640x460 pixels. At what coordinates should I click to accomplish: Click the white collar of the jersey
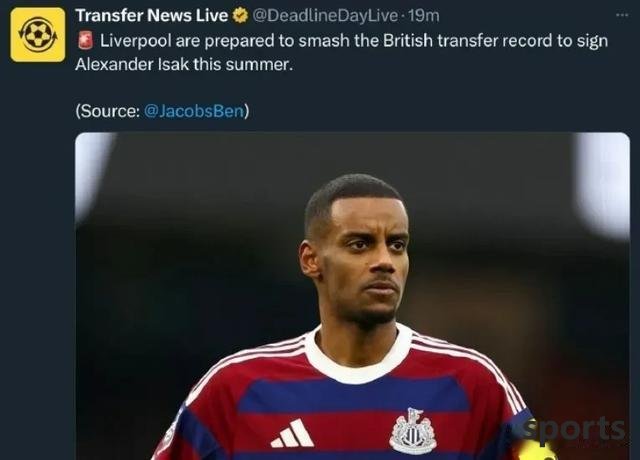[x=359, y=355]
